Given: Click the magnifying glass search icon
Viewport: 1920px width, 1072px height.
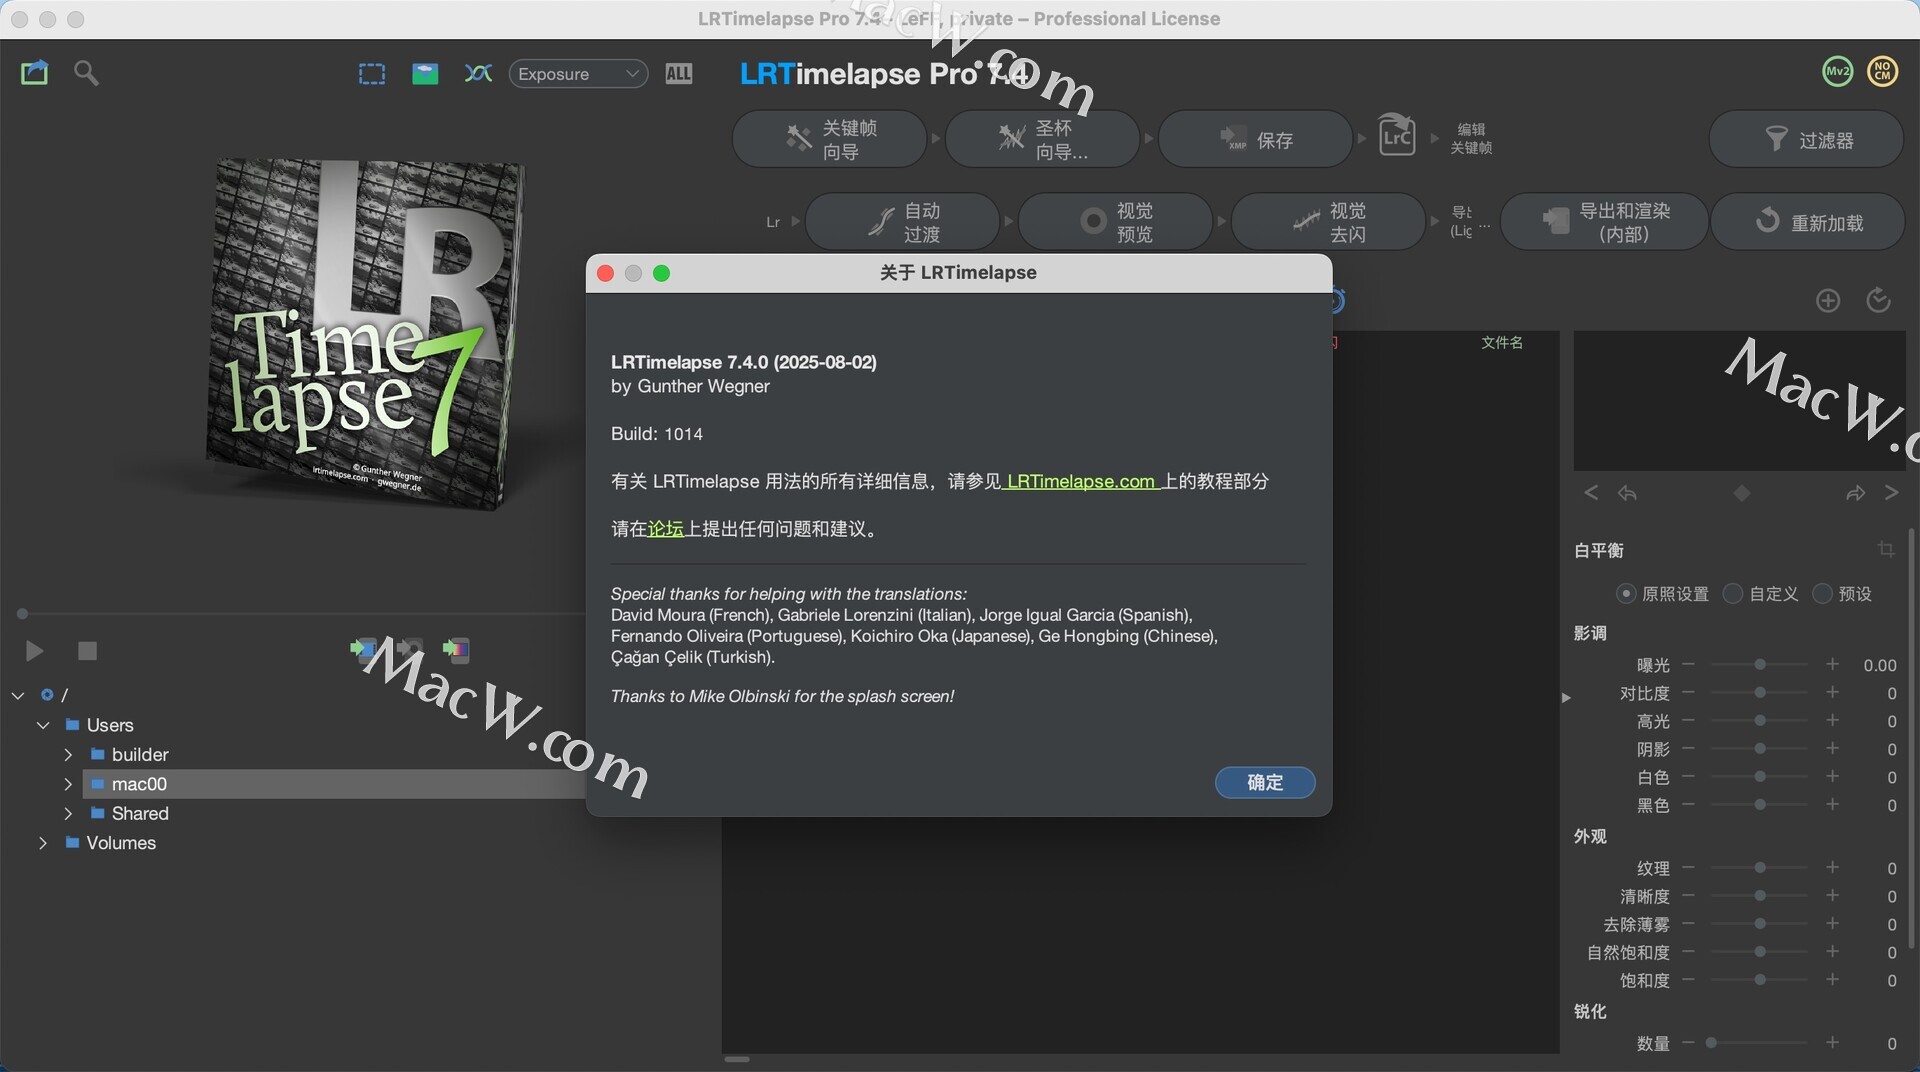Looking at the screenshot, I should pos(86,73).
